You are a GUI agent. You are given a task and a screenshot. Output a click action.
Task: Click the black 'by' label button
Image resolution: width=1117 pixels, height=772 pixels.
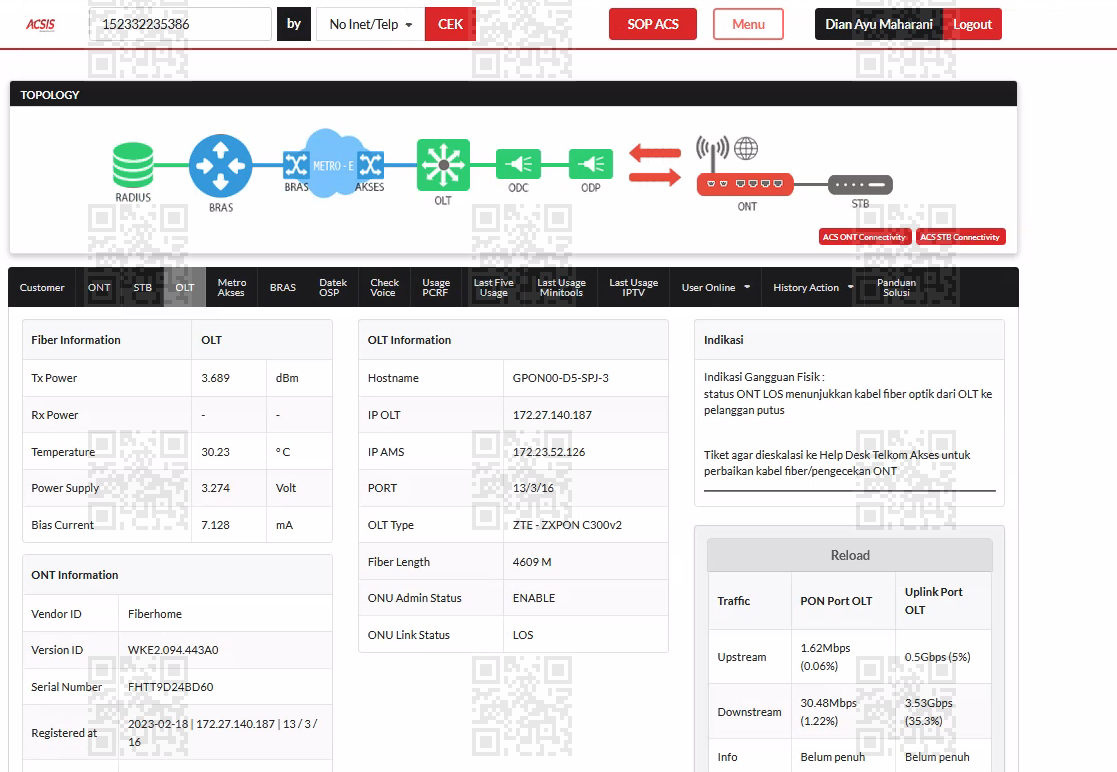coord(293,24)
